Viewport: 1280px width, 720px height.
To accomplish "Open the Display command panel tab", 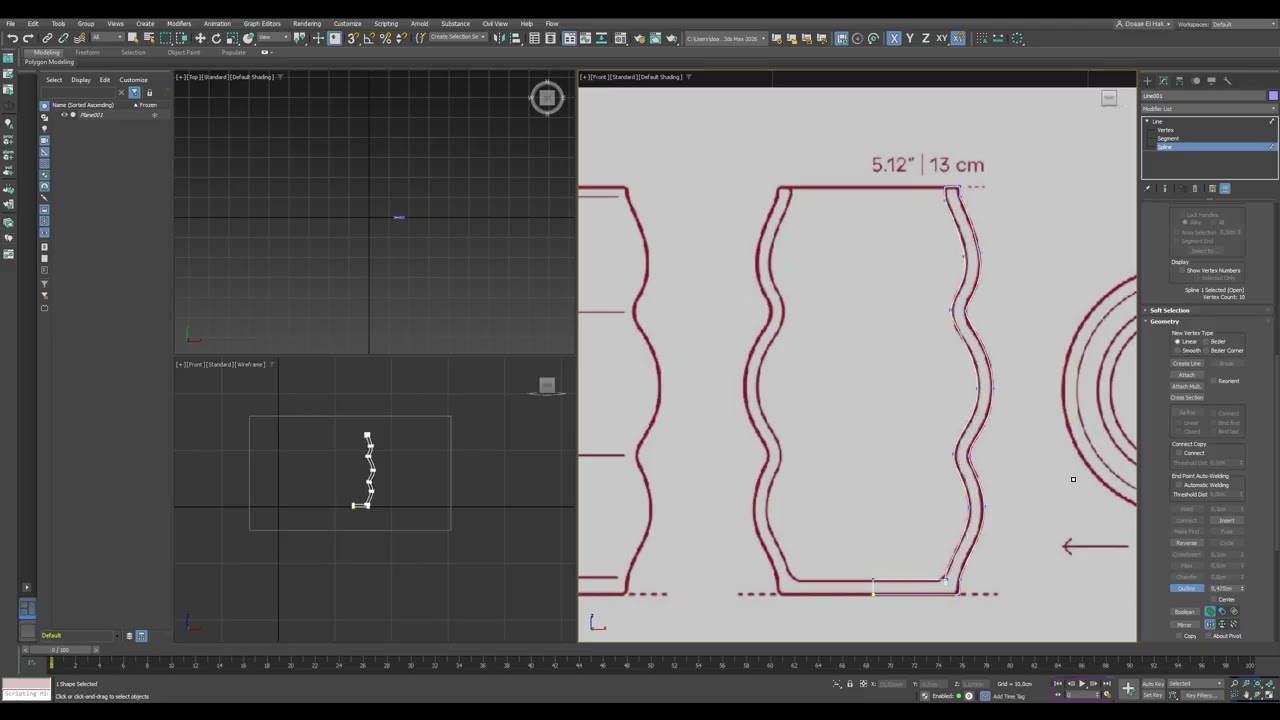I will (1211, 81).
